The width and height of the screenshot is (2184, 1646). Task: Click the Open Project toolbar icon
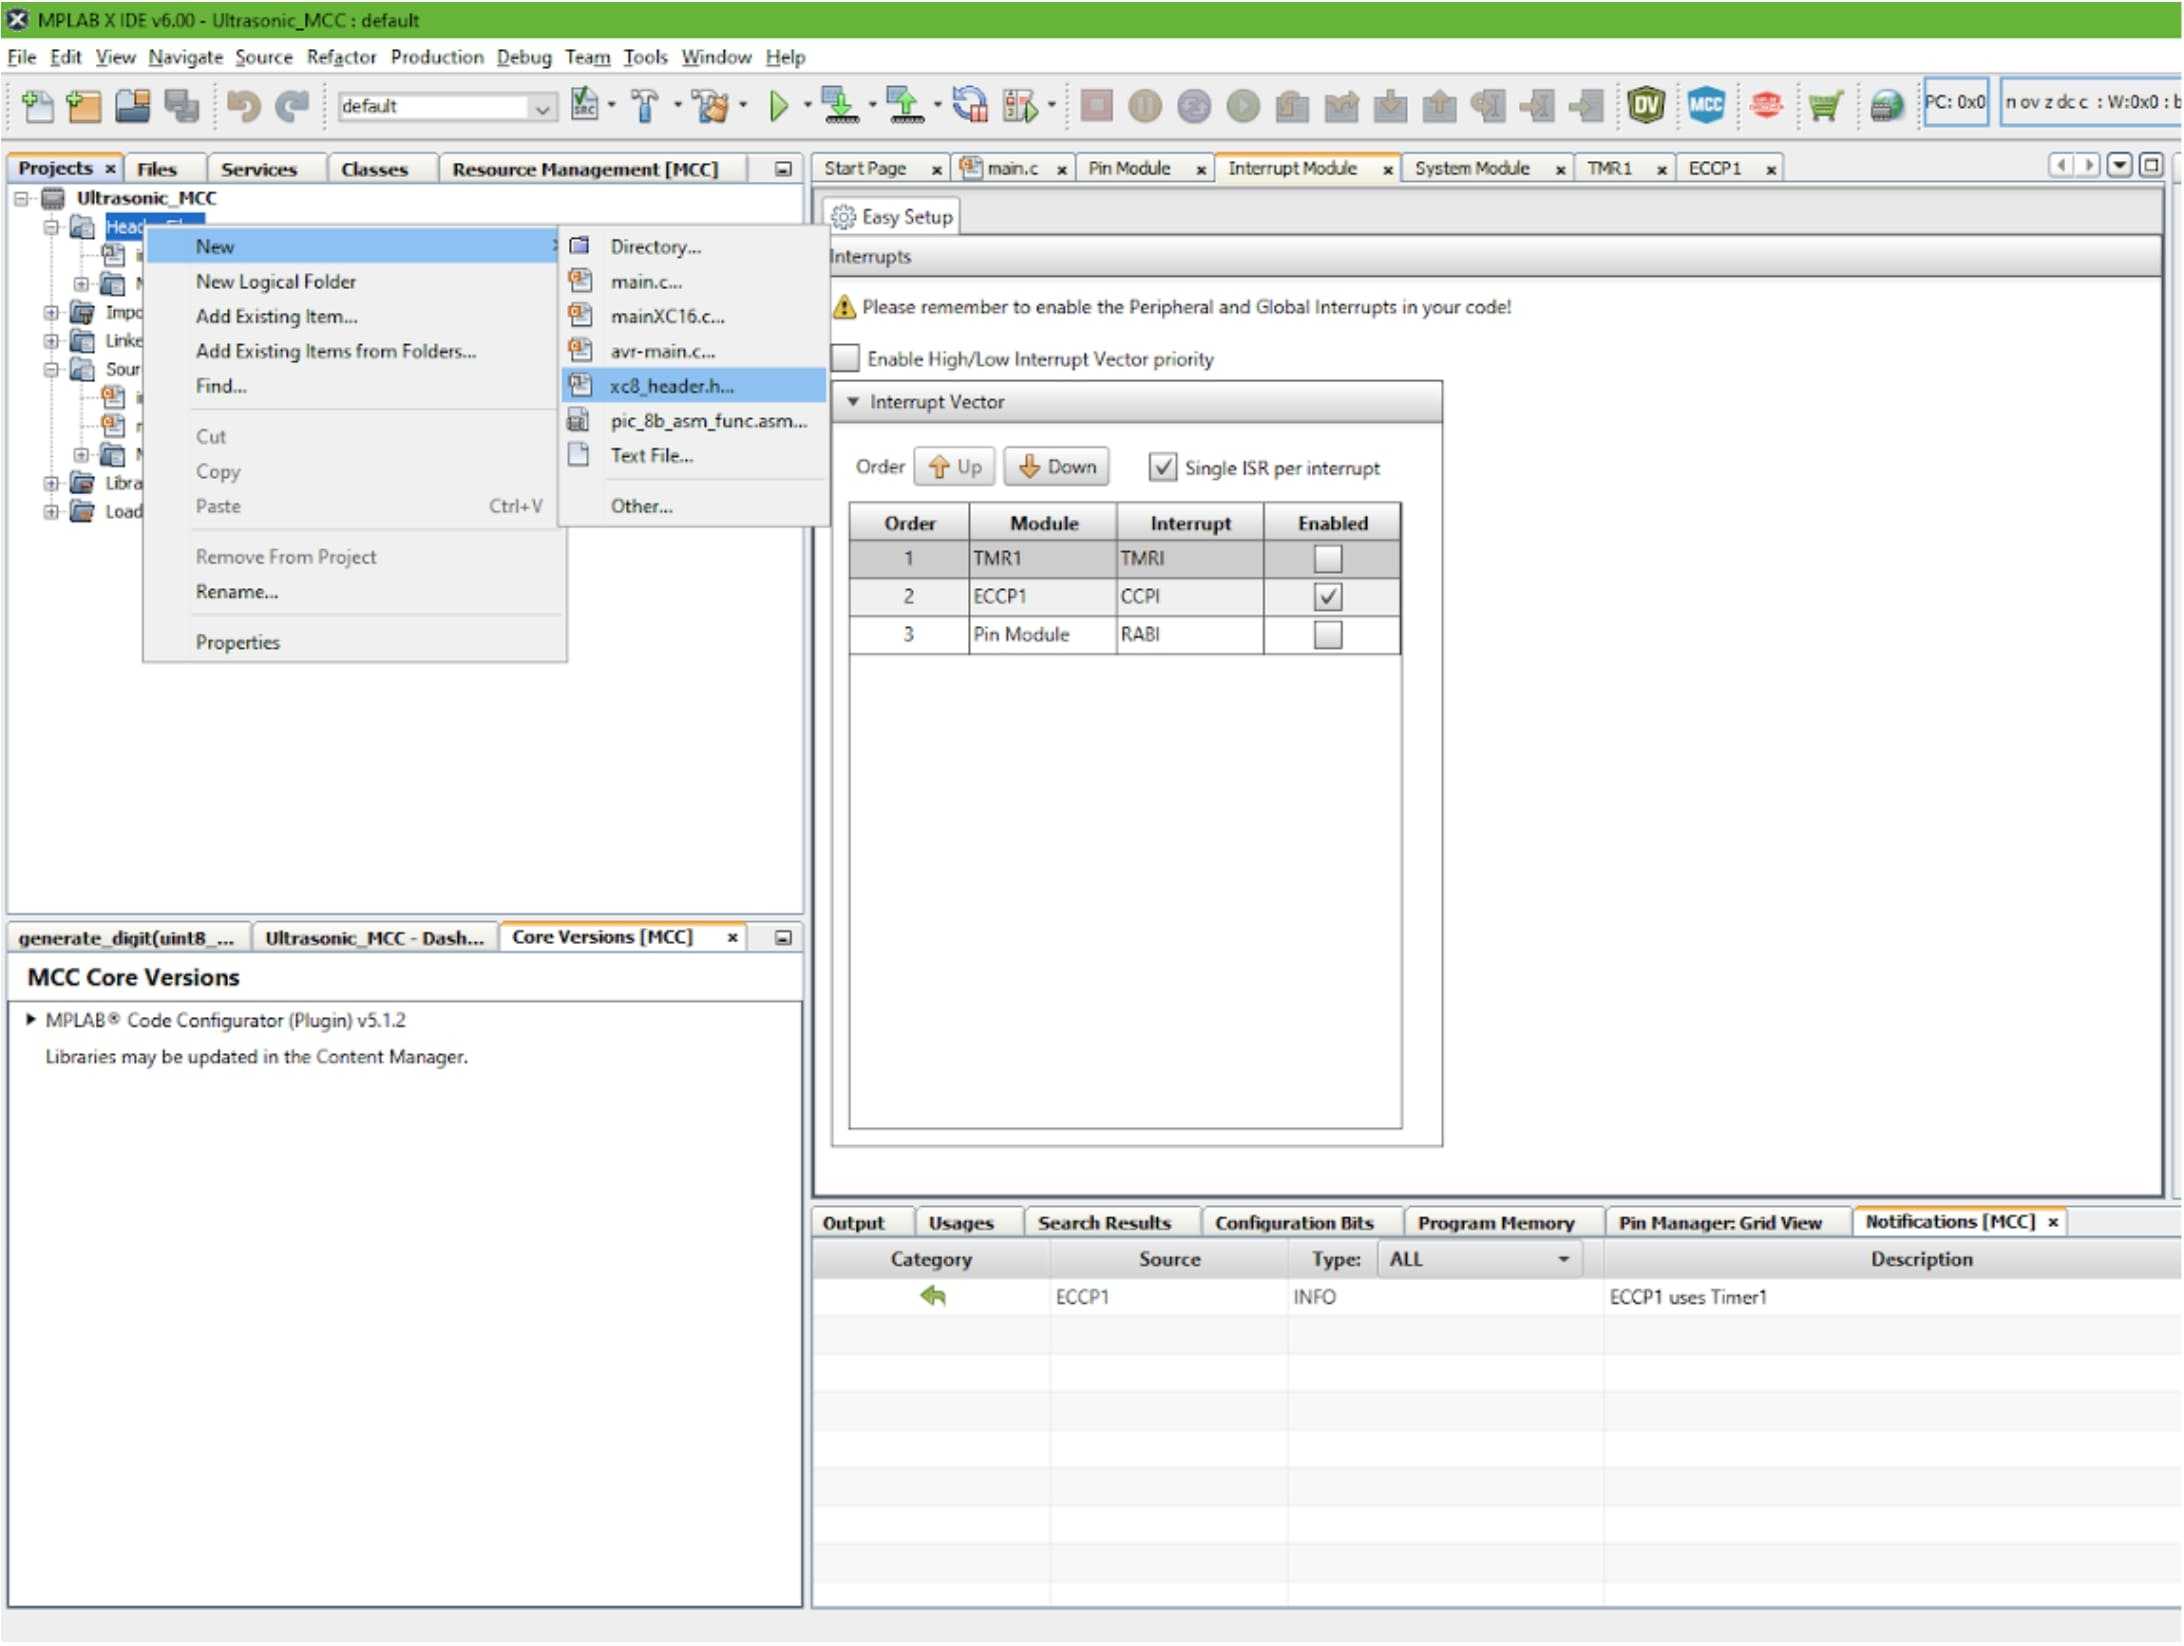(x=132, y=104)
